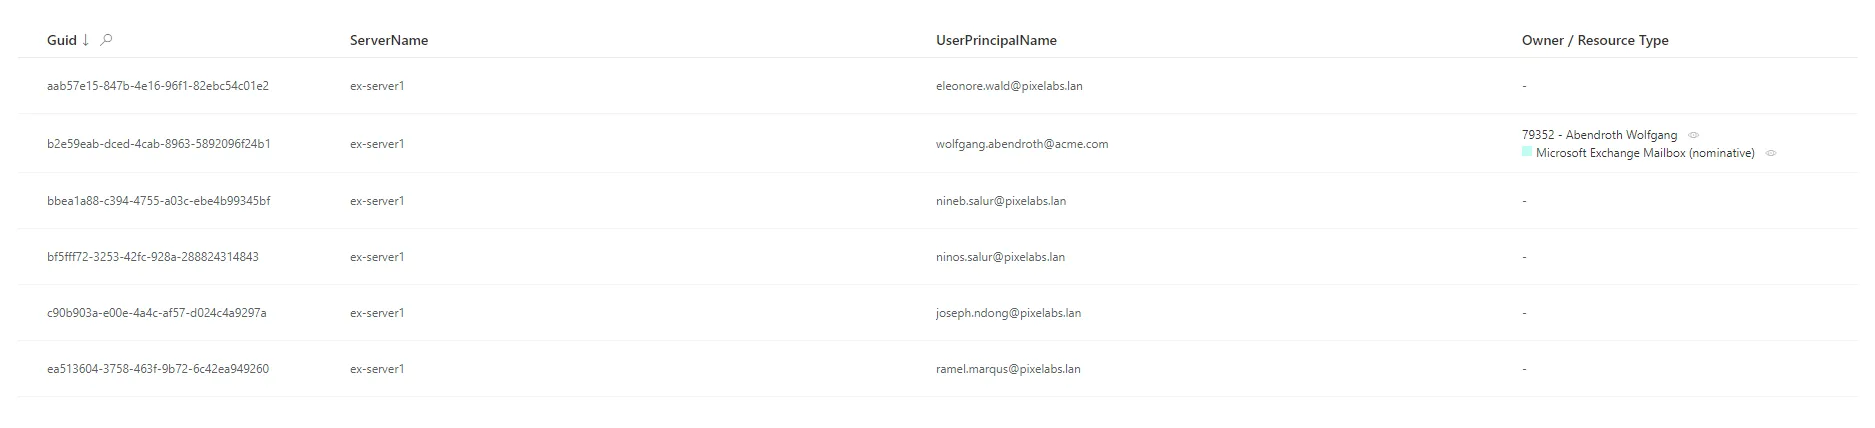Select the UserPrincipalName column header
The height and width of the screenshot is (428, 1875).
tap(996, 40)
